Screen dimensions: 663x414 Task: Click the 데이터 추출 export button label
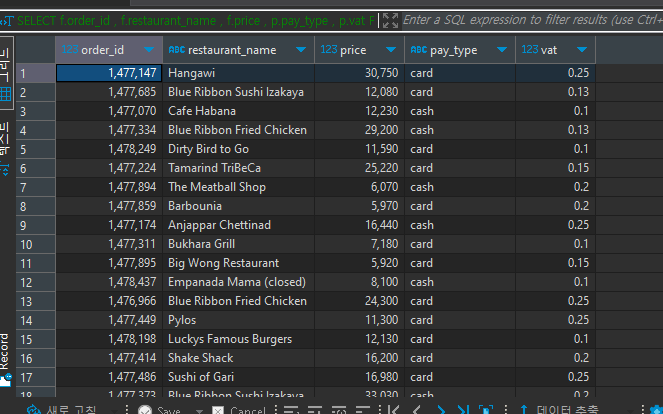[x=567, y=410]
